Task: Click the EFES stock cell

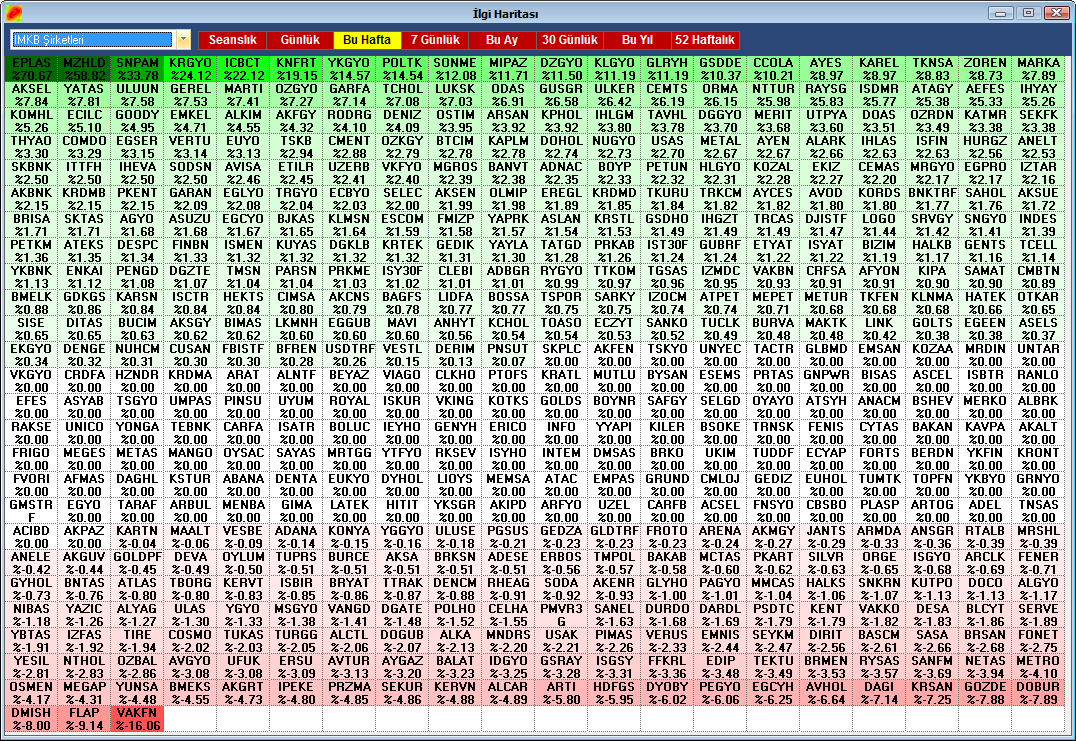Action: tap(32, 408)
